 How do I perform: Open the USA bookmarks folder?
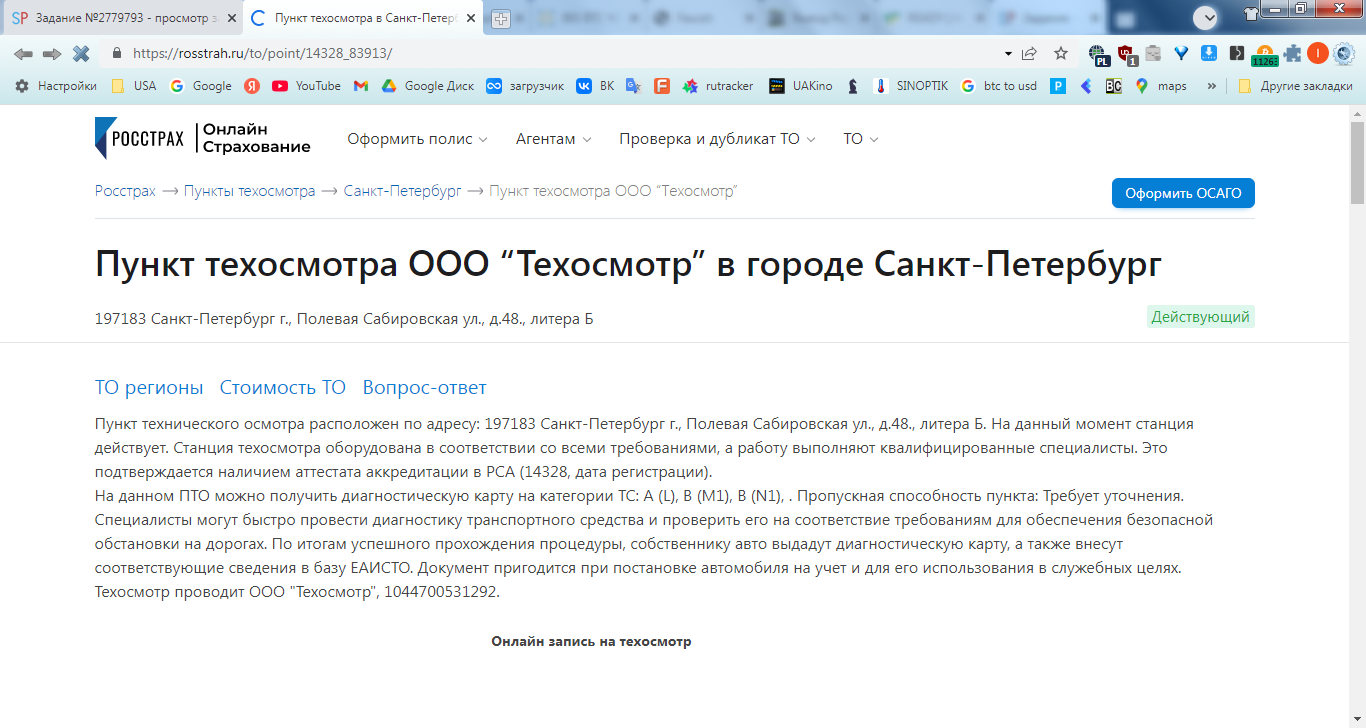134,86
